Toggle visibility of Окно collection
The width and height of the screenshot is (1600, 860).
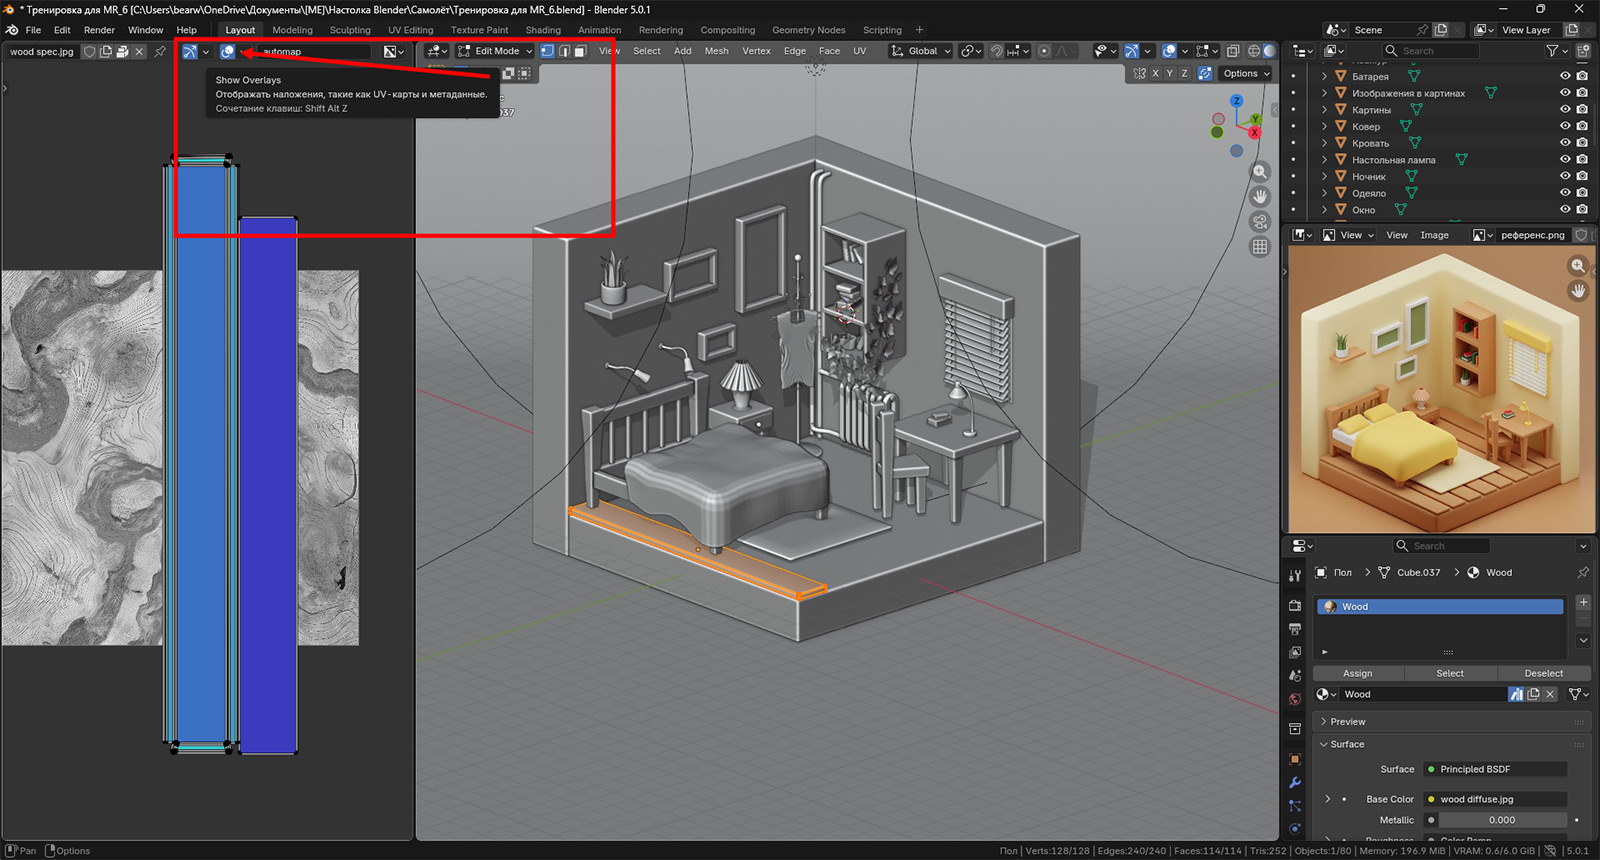pyautogui.click(x=1565, y=210)
